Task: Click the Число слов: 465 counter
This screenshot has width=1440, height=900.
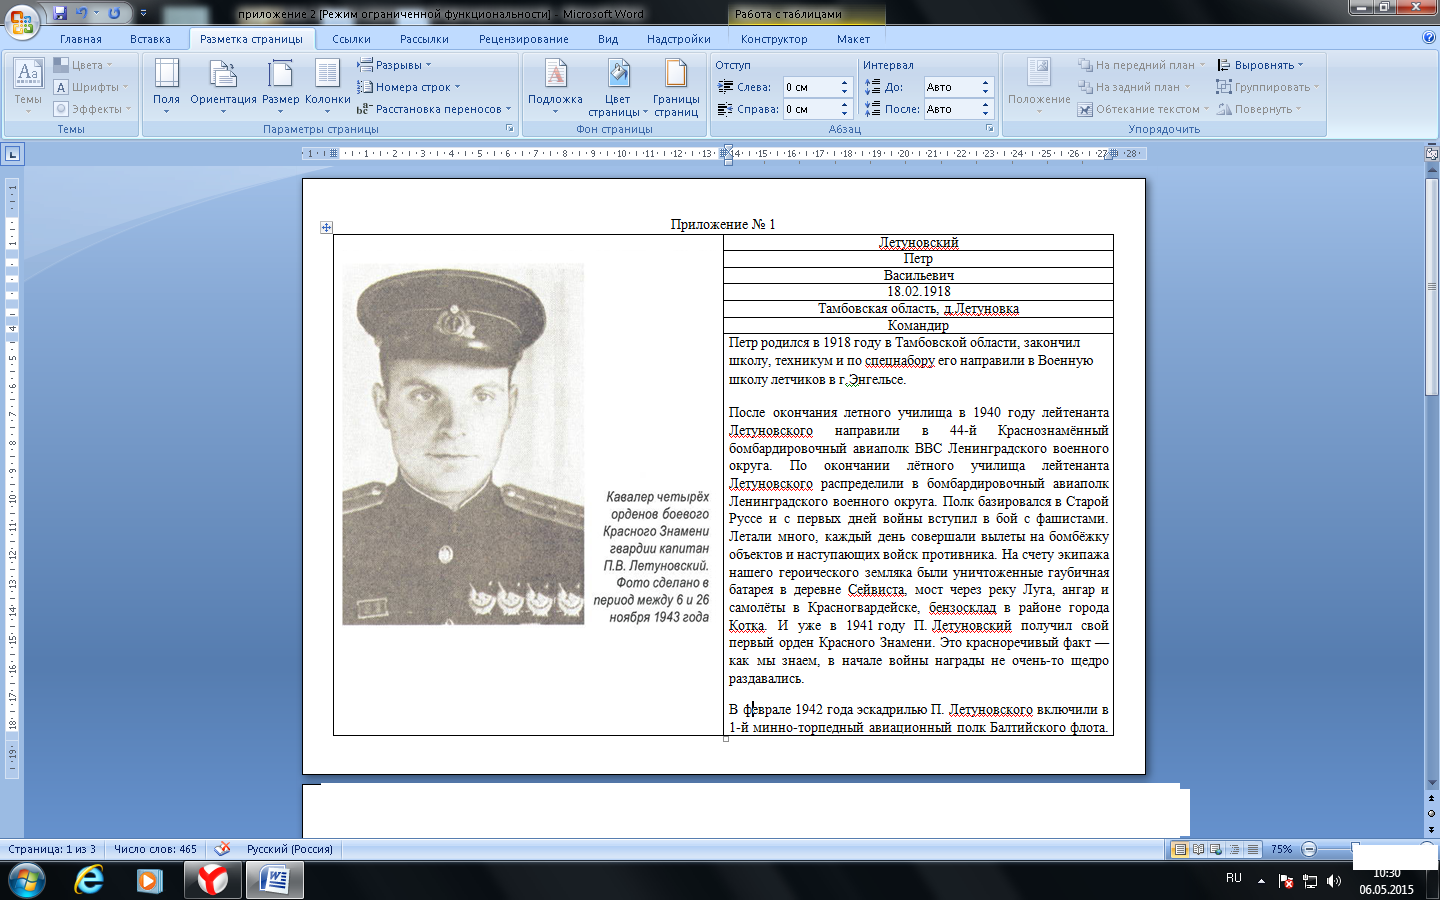Action: click(x=155, y=849)
